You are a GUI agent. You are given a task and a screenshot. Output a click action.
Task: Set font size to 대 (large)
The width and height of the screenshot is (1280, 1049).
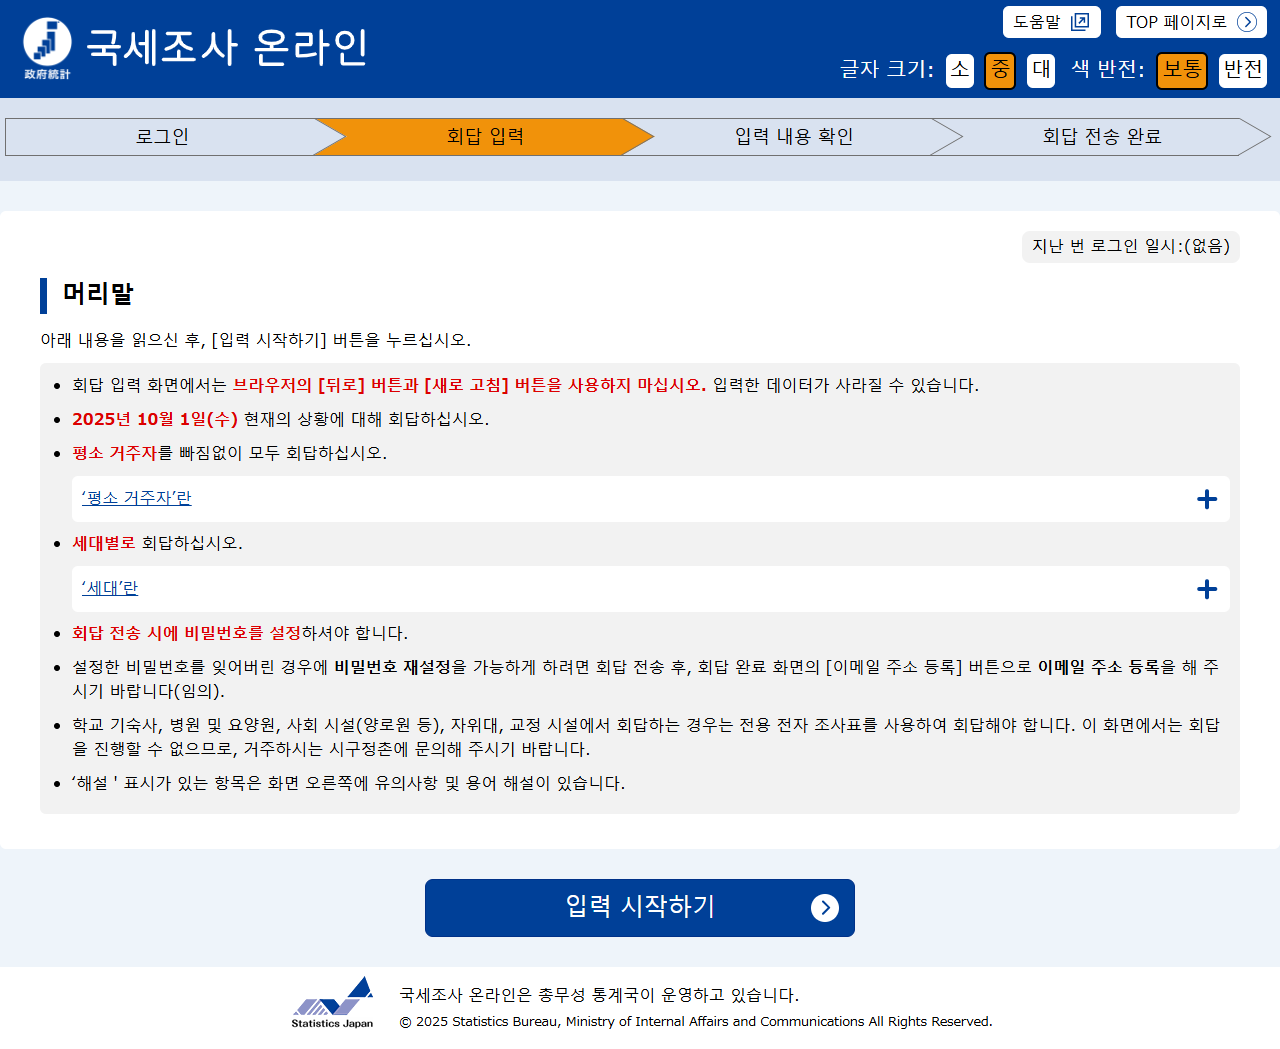coord(1040,70)
